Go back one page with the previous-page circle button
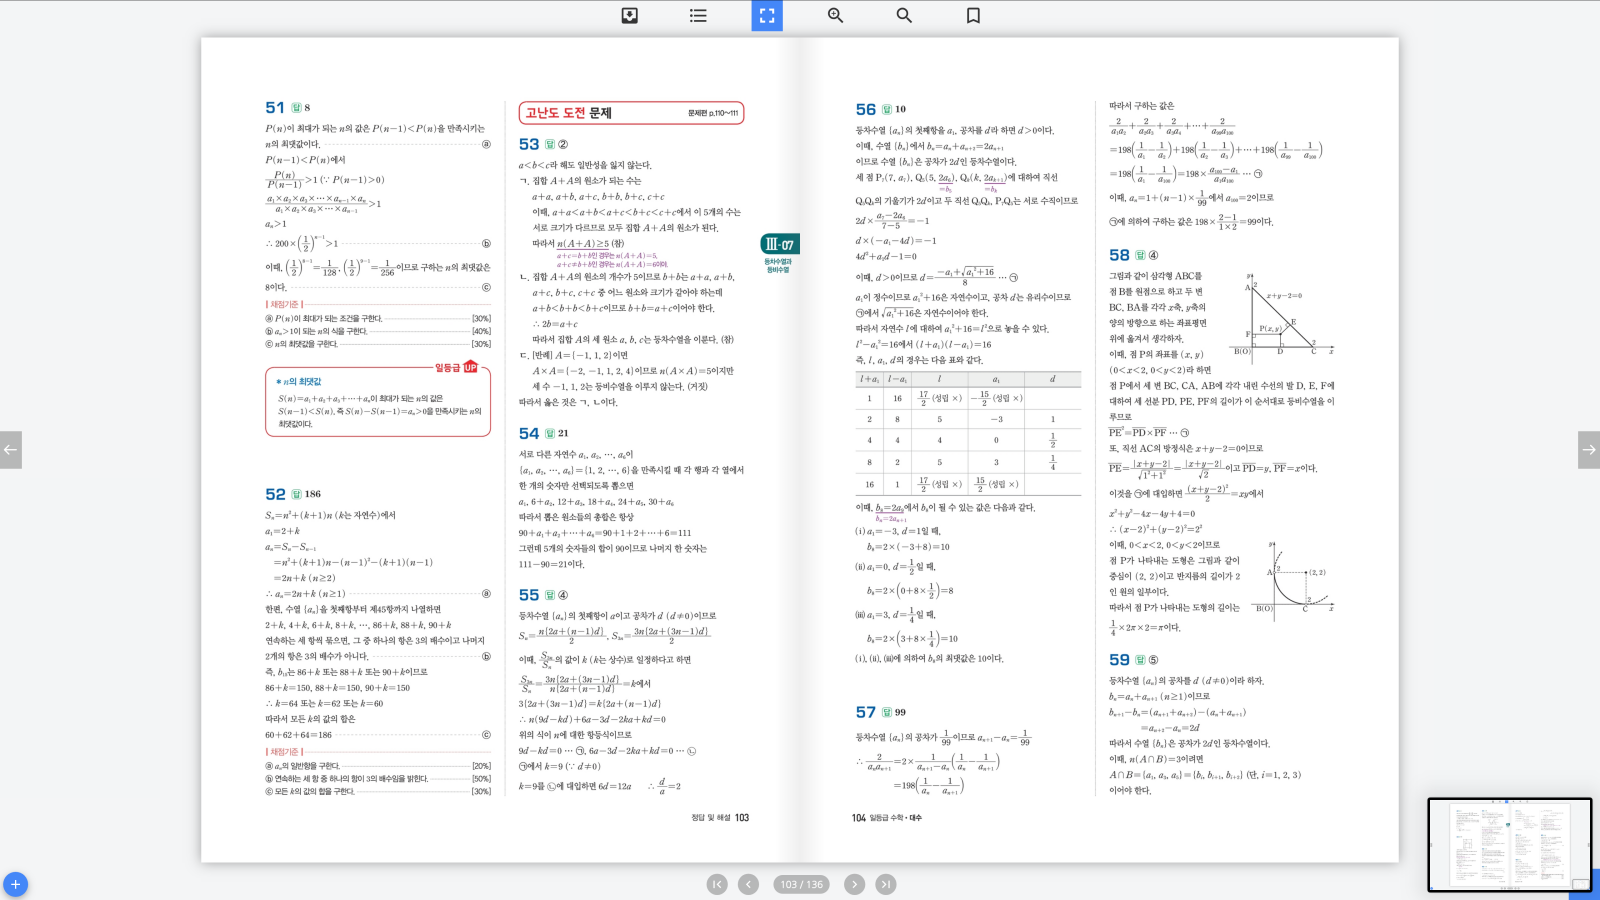This screenshot has width=1600, height=900. pyautogui.click(x=748, y=884)
